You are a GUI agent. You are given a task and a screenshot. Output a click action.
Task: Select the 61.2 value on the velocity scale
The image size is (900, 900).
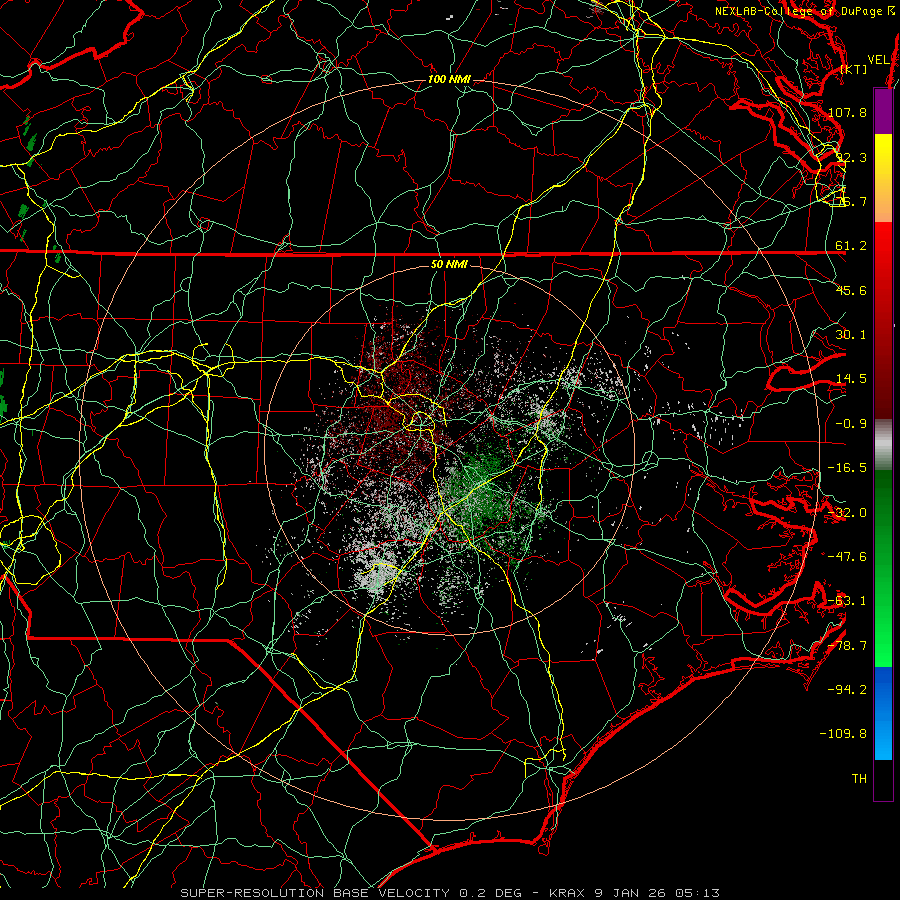pos(851,246)
